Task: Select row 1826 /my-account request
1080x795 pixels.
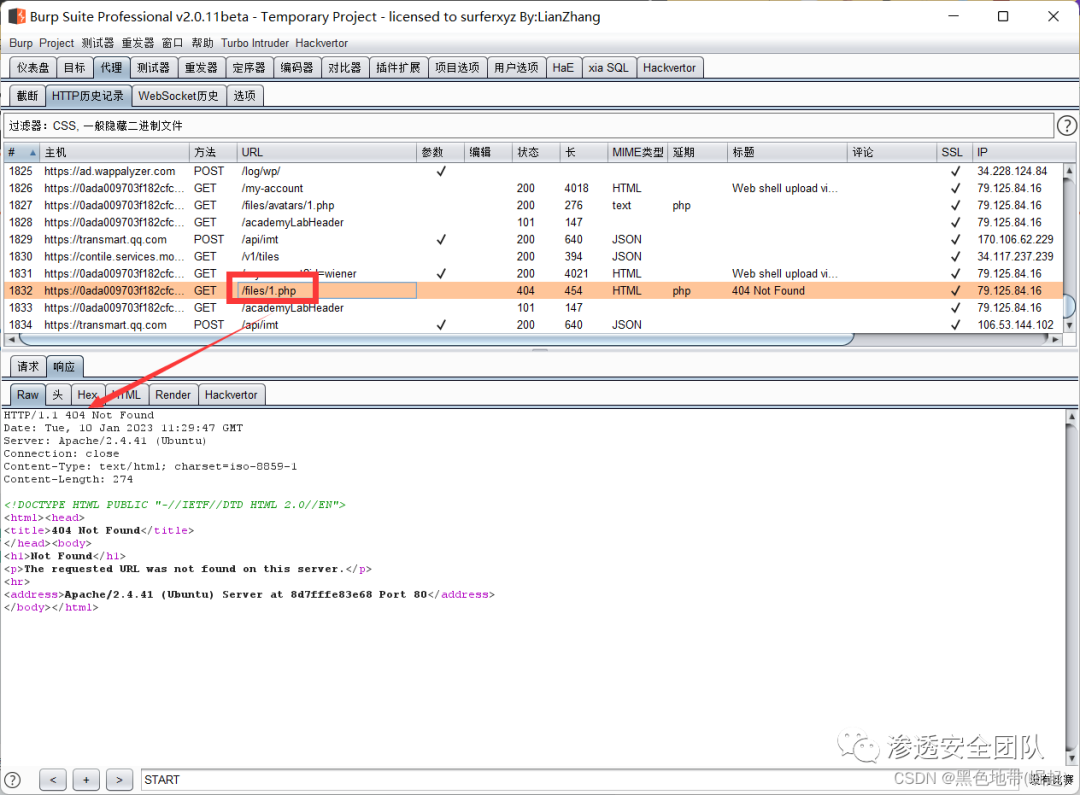Action: pos(534,188)
